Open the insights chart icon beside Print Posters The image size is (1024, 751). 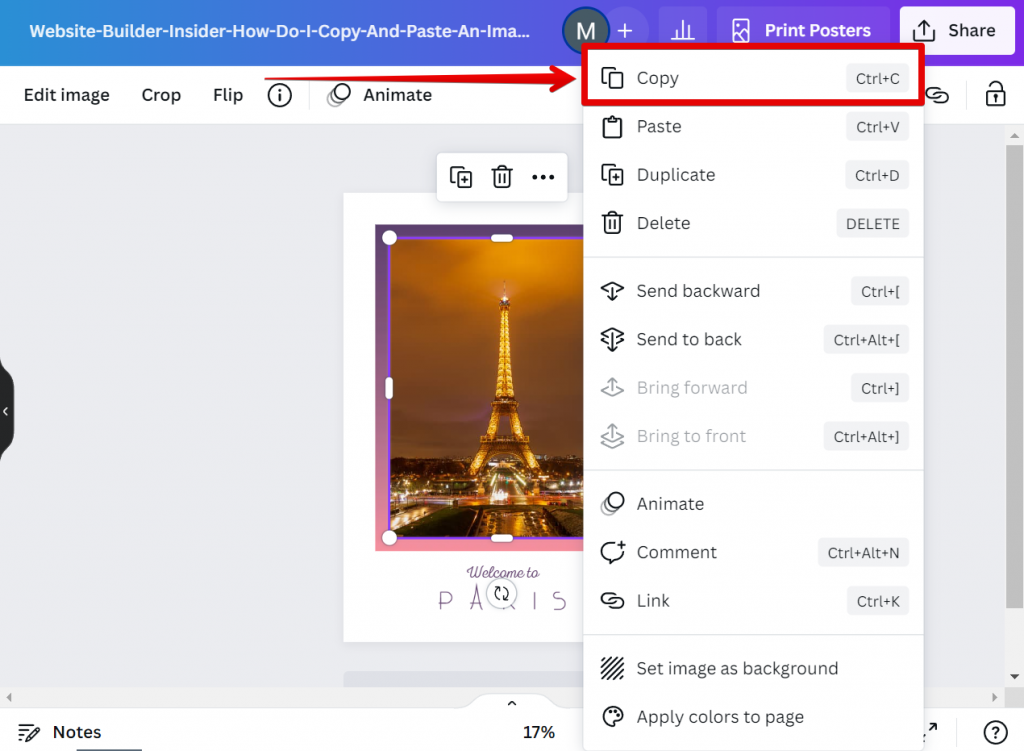(683, 30)
